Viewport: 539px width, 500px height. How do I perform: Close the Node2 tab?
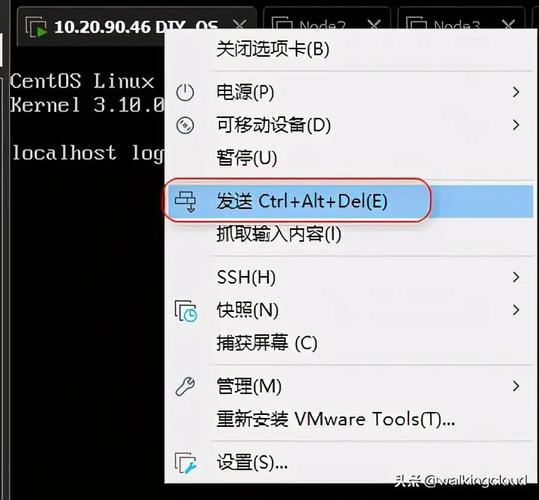coord(374,24)
